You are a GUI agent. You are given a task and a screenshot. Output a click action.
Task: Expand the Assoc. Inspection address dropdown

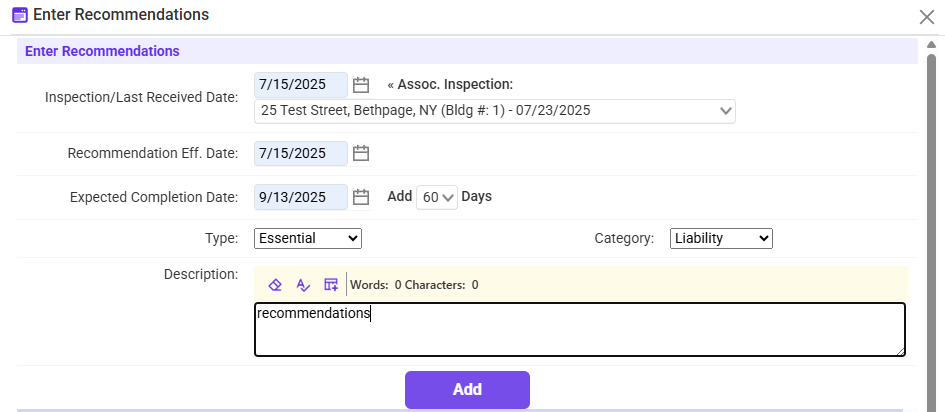coord(725,111)
